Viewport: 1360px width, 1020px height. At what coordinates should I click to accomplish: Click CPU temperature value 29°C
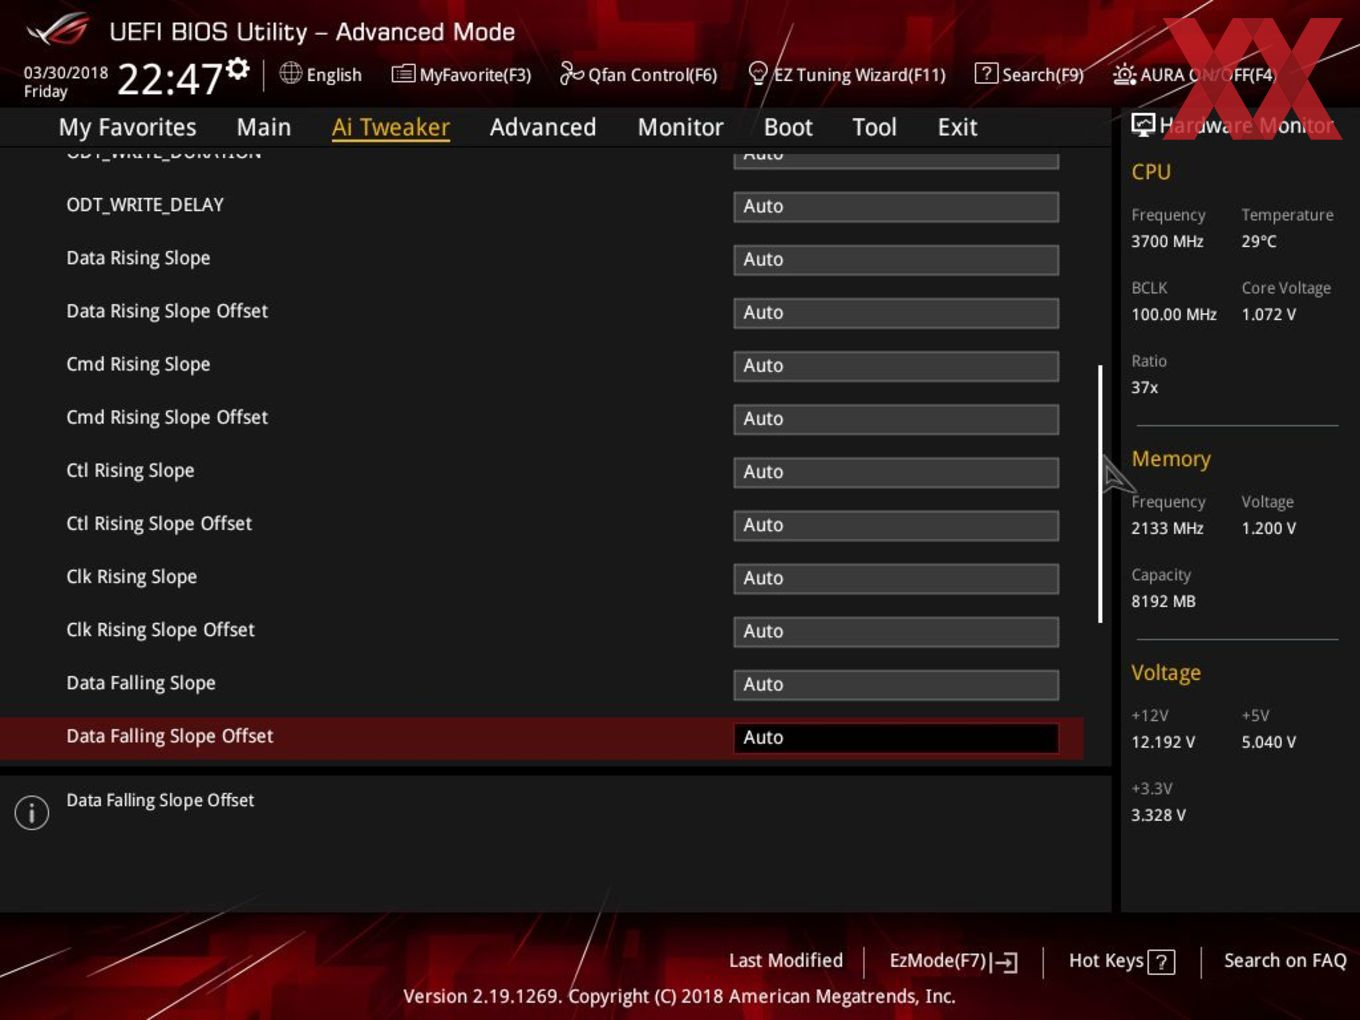1259,241
